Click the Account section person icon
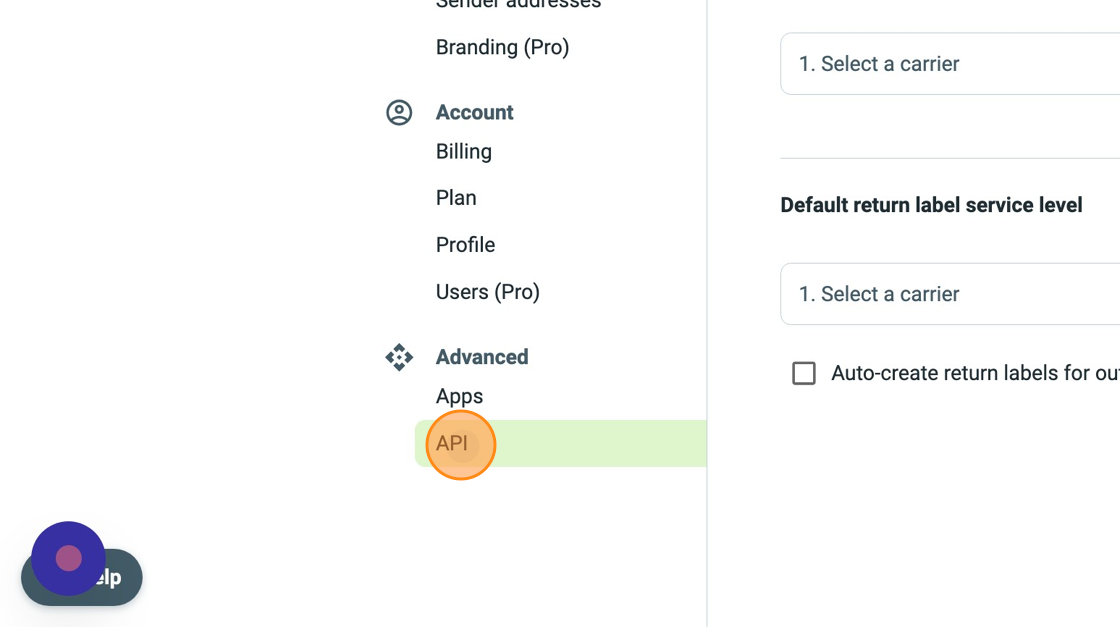The image size is (1120, 627). [x=399, y=112]
